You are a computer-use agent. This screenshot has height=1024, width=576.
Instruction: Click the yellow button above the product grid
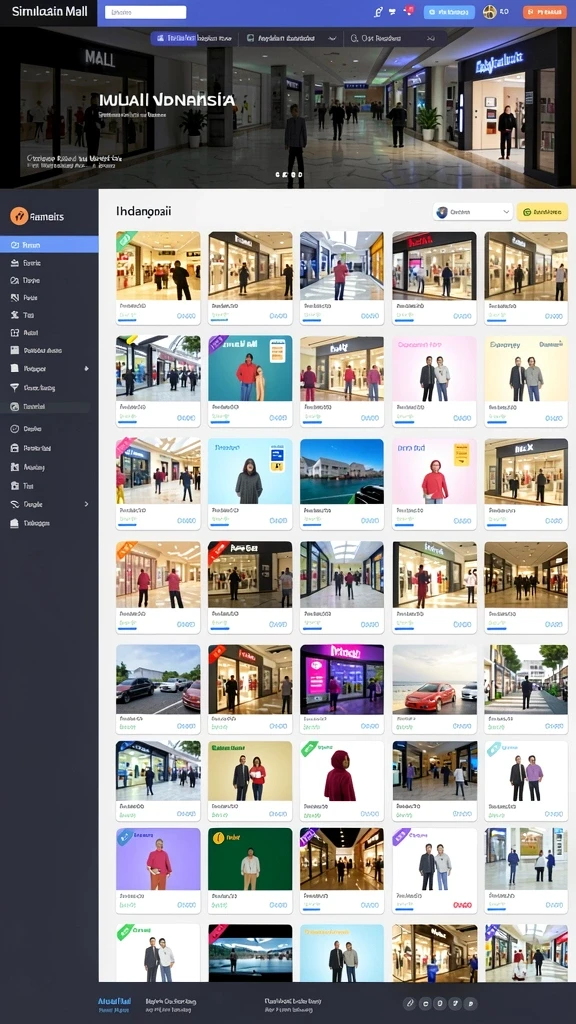[542, 212]
